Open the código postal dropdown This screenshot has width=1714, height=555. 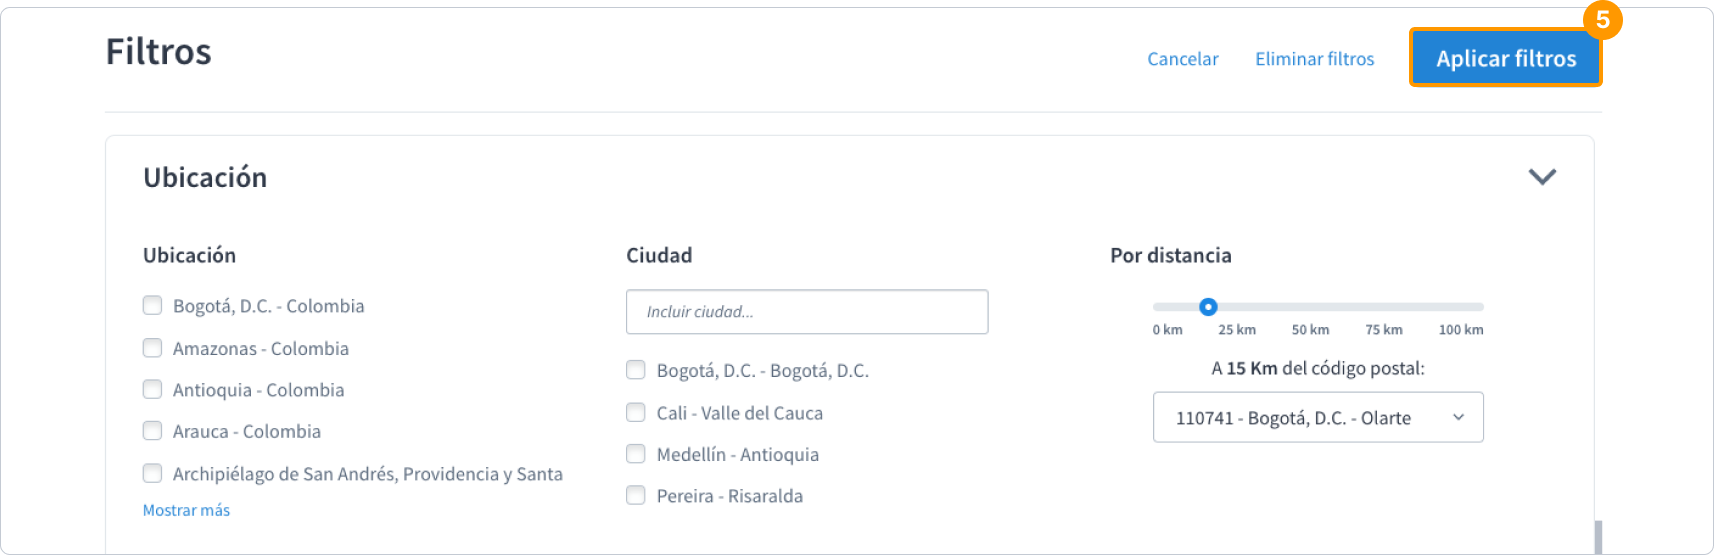click(x=1317, y=417)
